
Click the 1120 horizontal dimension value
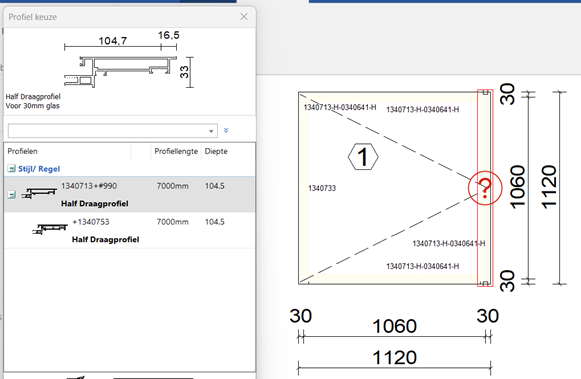pyautogui.click(x=394, y=358)
